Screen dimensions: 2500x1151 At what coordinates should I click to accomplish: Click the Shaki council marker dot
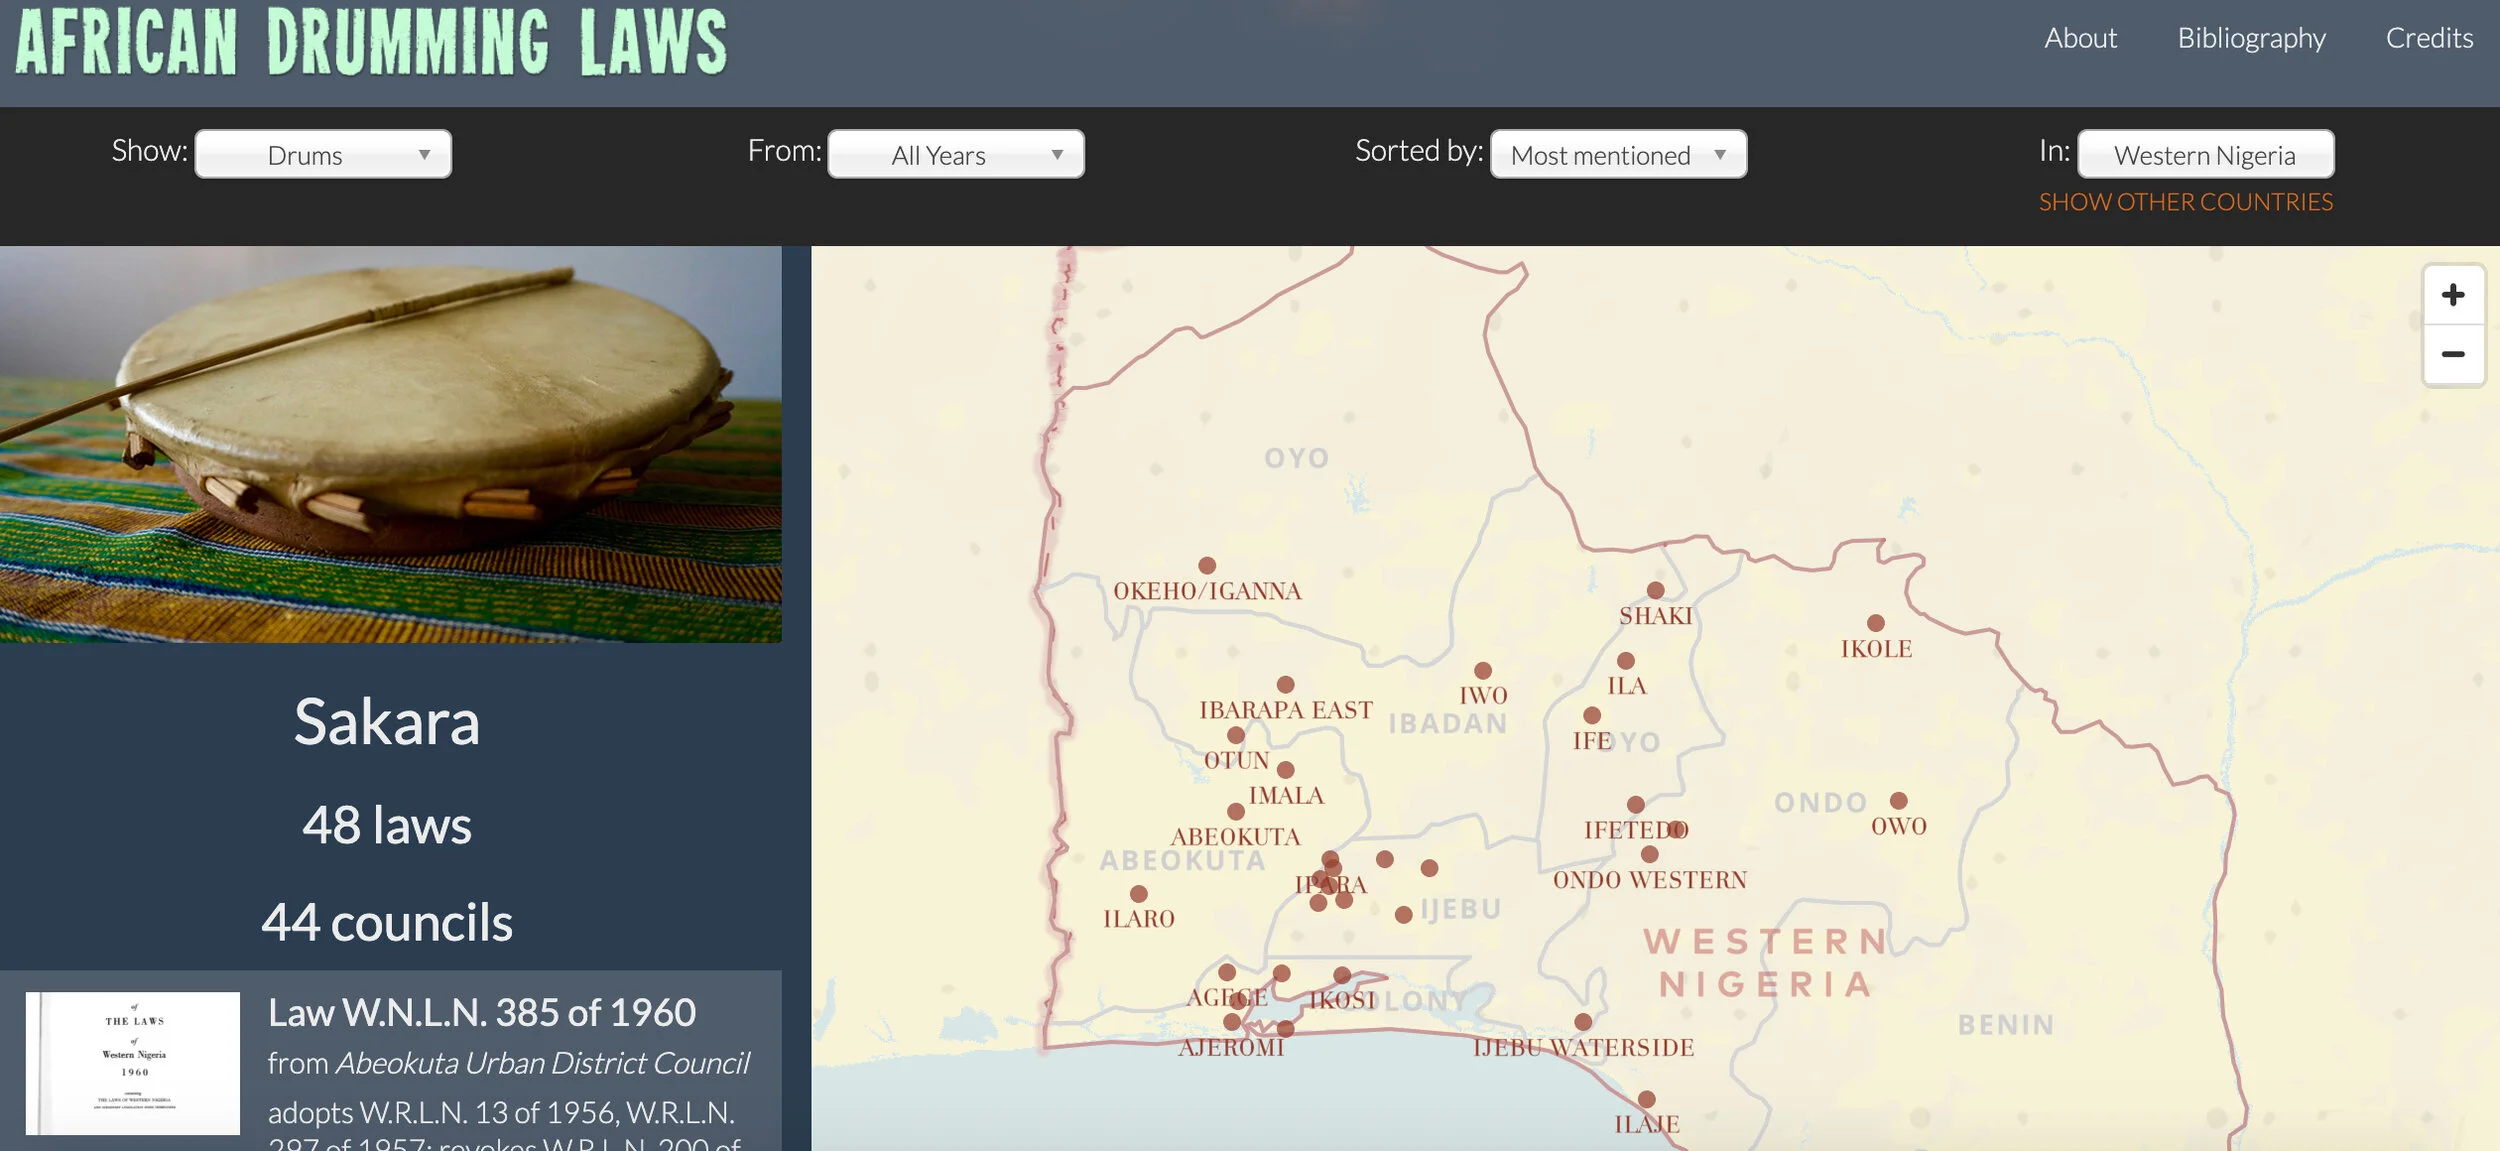coord(1656,590)
